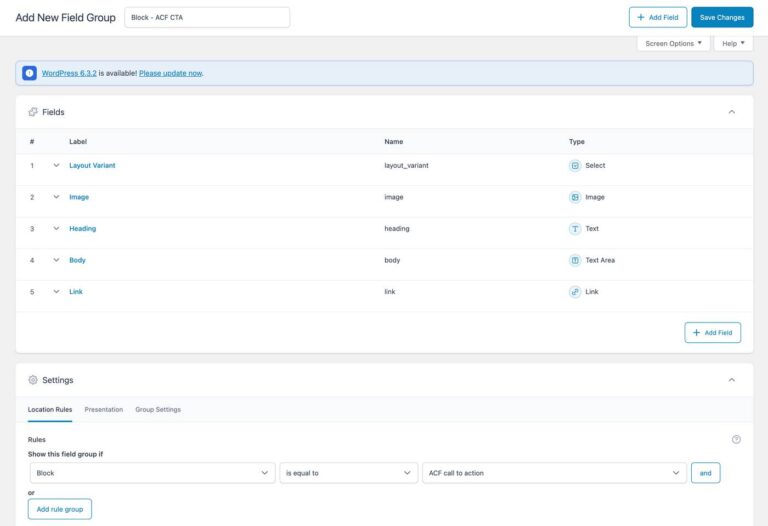Click the Select field type icon
768x526 pixels.
(x=575, y=166)
